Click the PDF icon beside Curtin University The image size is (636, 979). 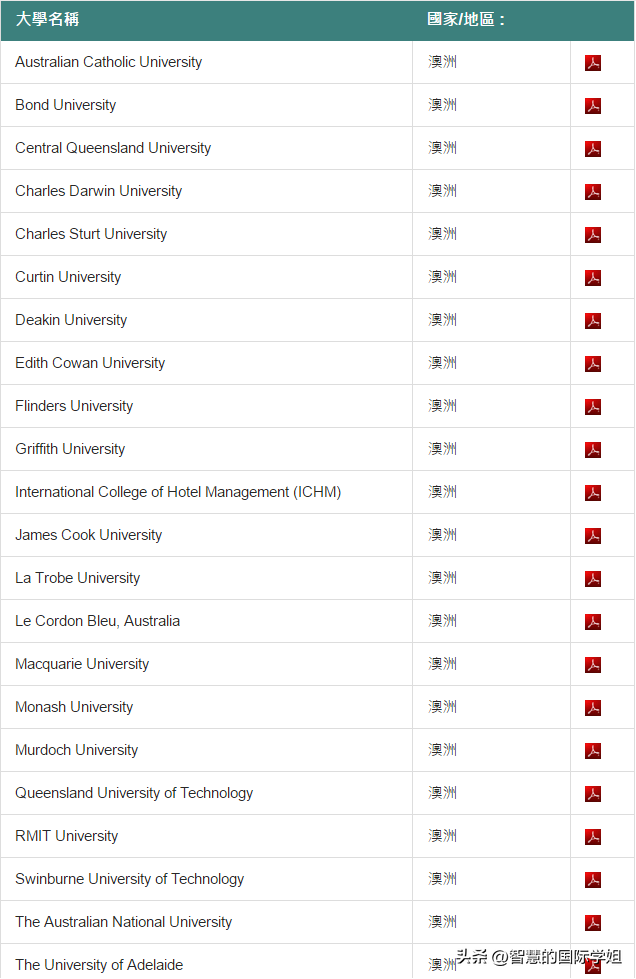[x=593, y=278]
